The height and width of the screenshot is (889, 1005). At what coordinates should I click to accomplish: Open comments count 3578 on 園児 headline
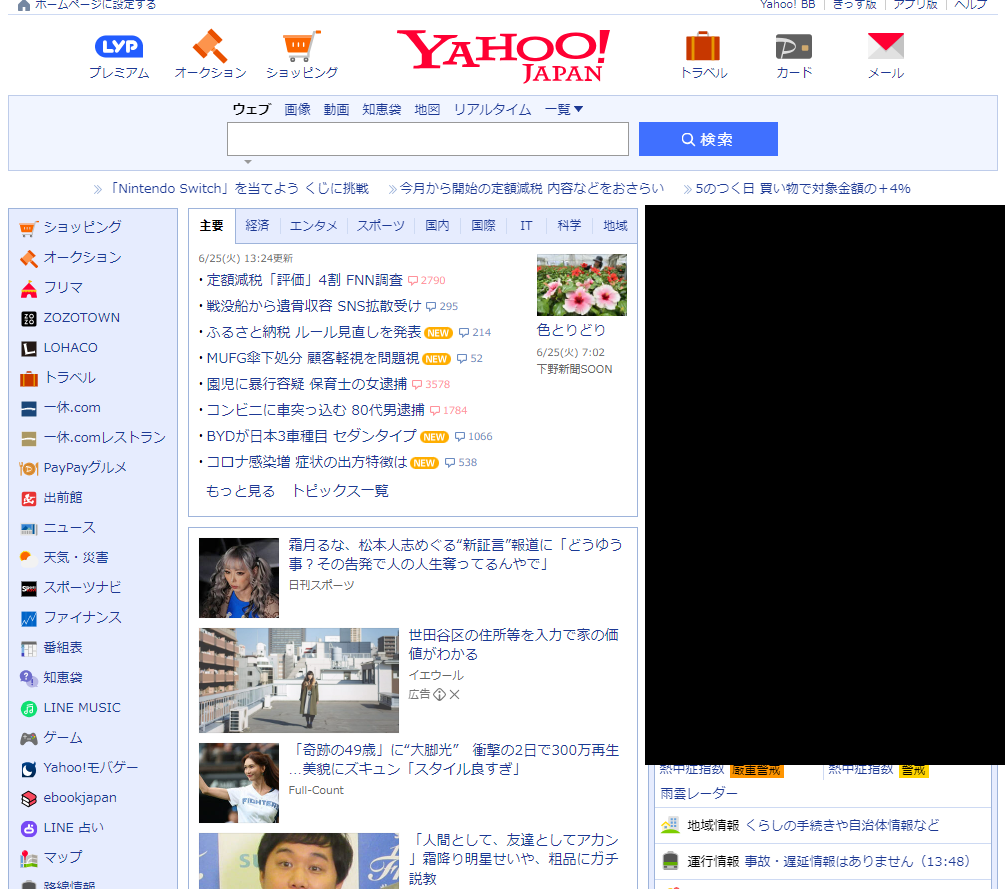pyautogui.click(x=431, y=385)
